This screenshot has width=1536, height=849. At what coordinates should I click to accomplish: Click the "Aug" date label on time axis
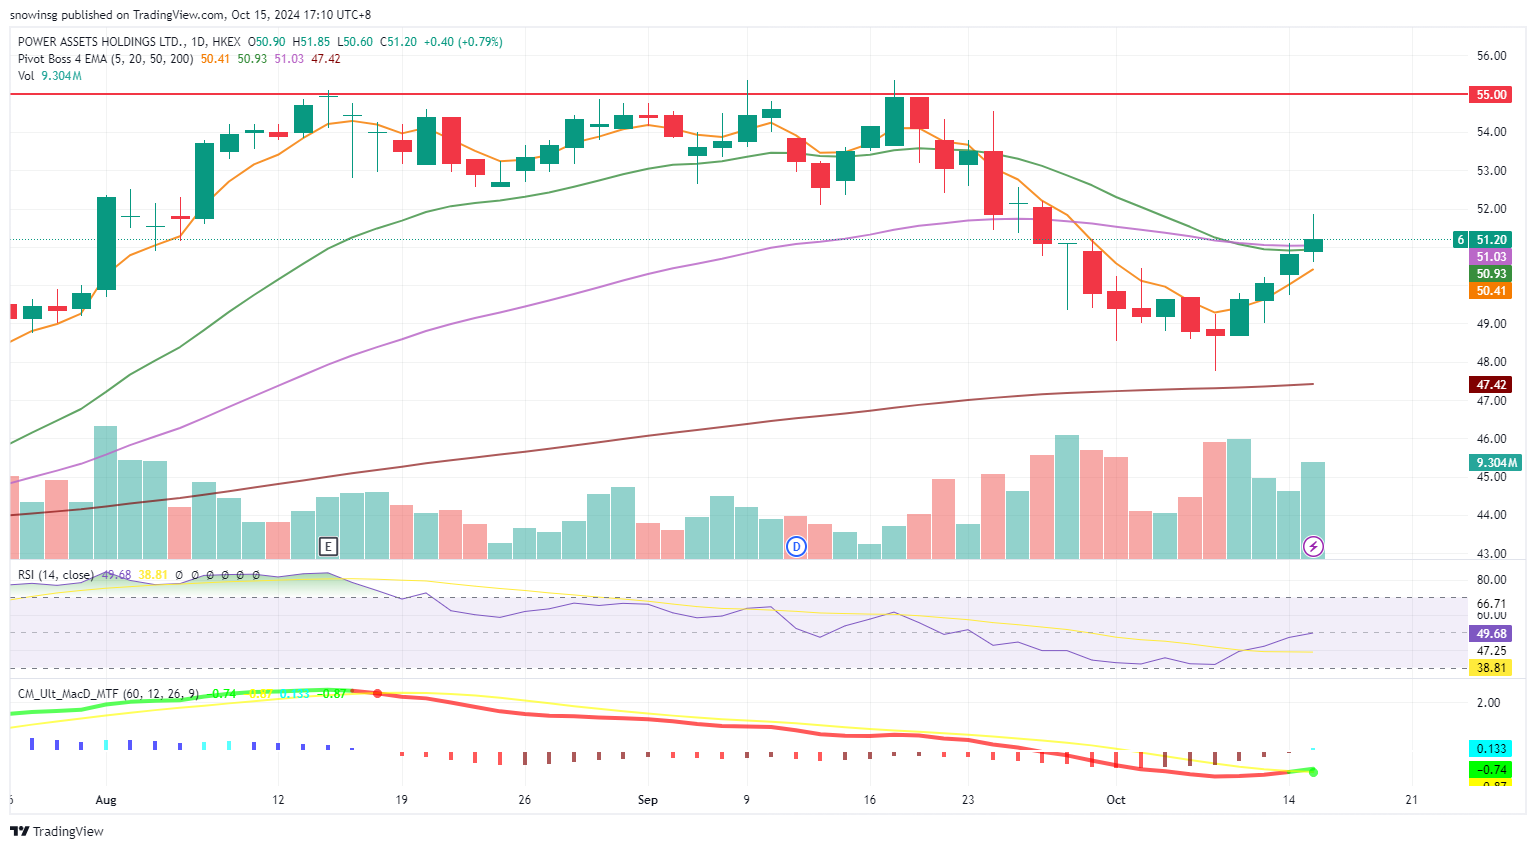(x=106, y=800)
